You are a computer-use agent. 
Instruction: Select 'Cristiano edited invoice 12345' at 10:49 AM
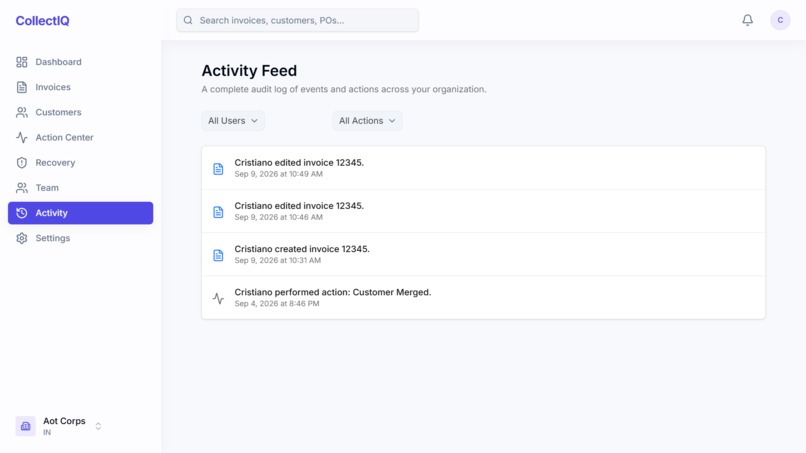click(483, 168)
